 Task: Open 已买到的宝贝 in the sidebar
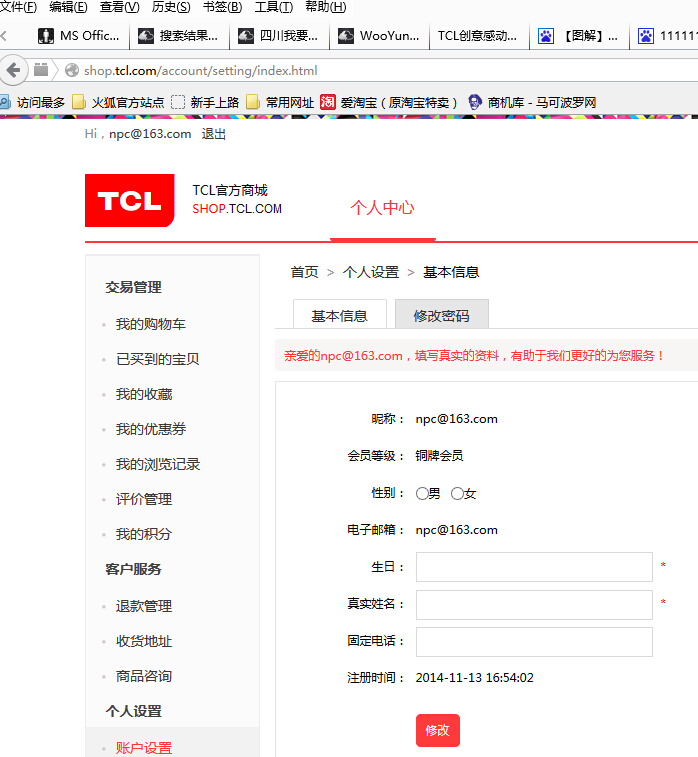[157, 359]
